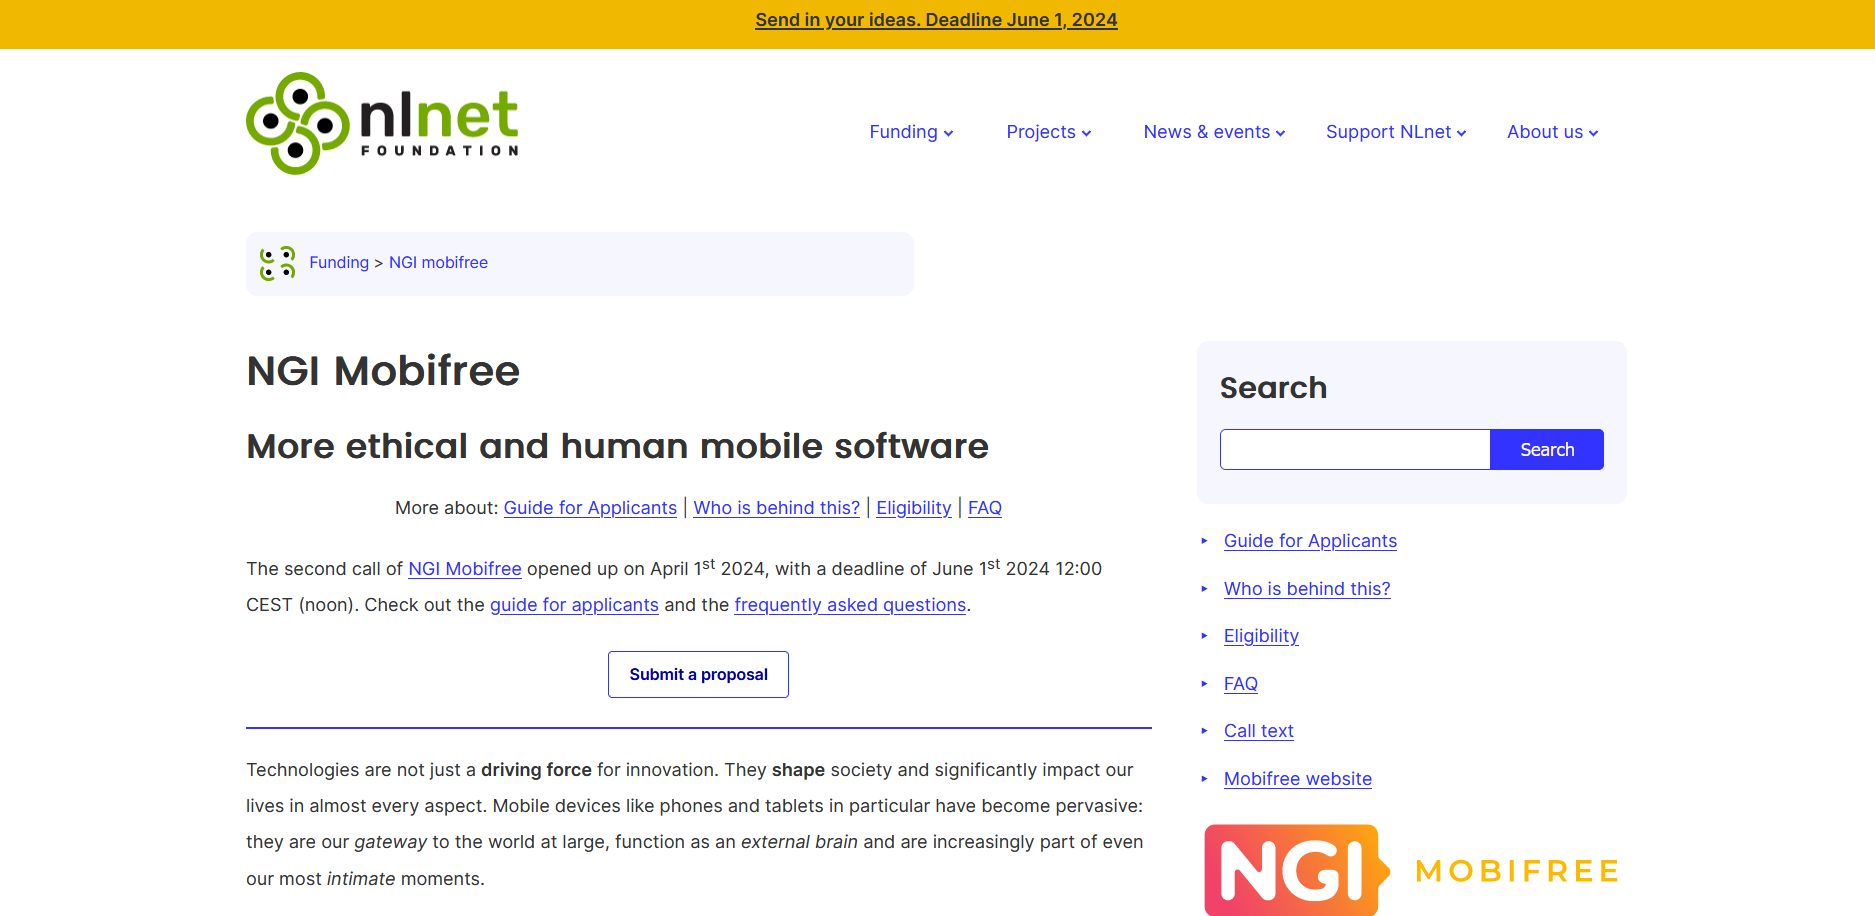The height and width of the screenshot is (916, 1875).
Task: Open Who is behind this? in More about line
Action: coord(777,508)
